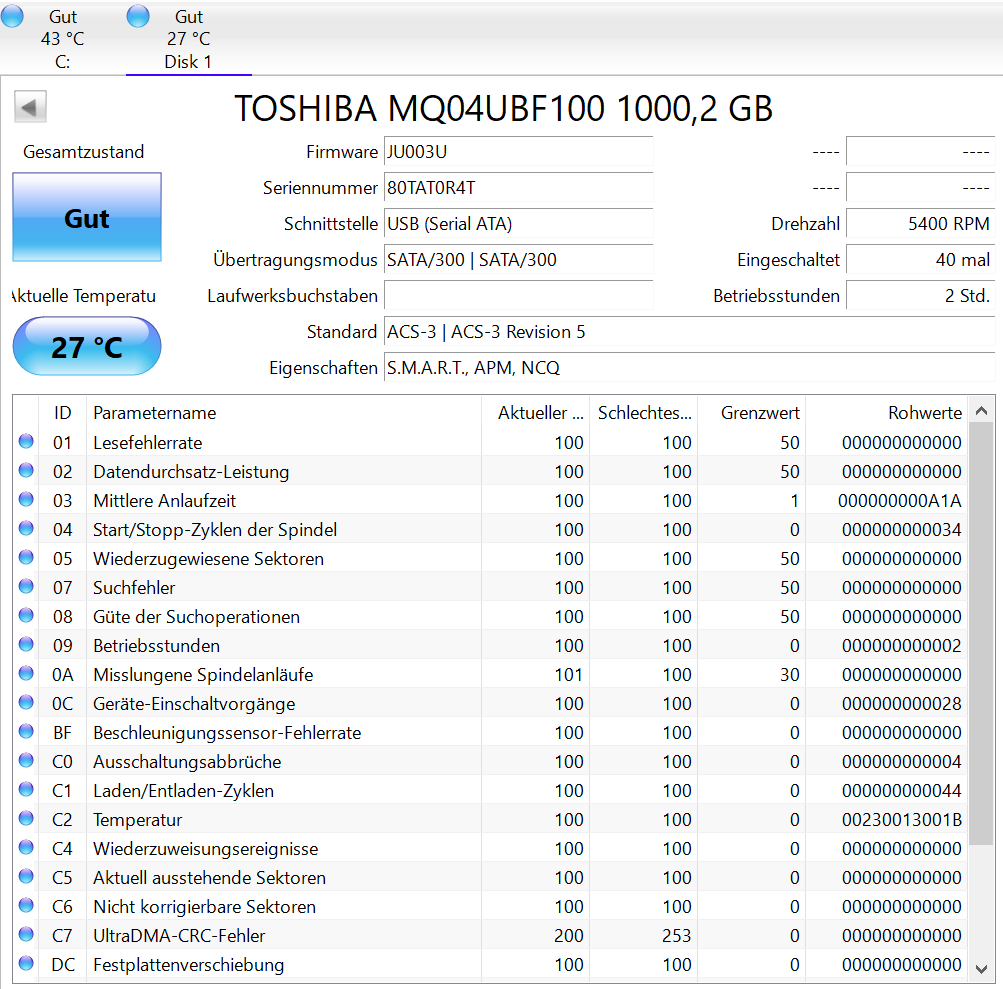Click status dot of row ID 09
Image resolution: width=1003 pixels, height=989 pixels.
pos(26,644)
